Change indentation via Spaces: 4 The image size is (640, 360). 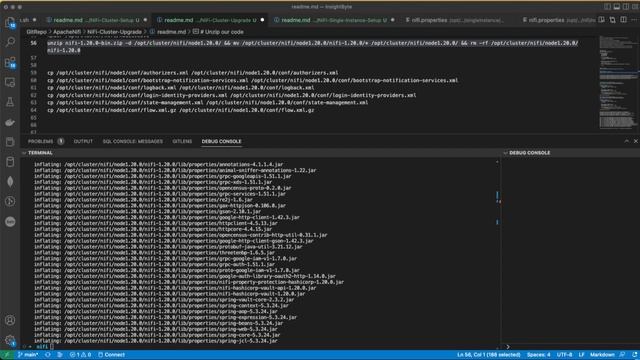tap(538, 355)
